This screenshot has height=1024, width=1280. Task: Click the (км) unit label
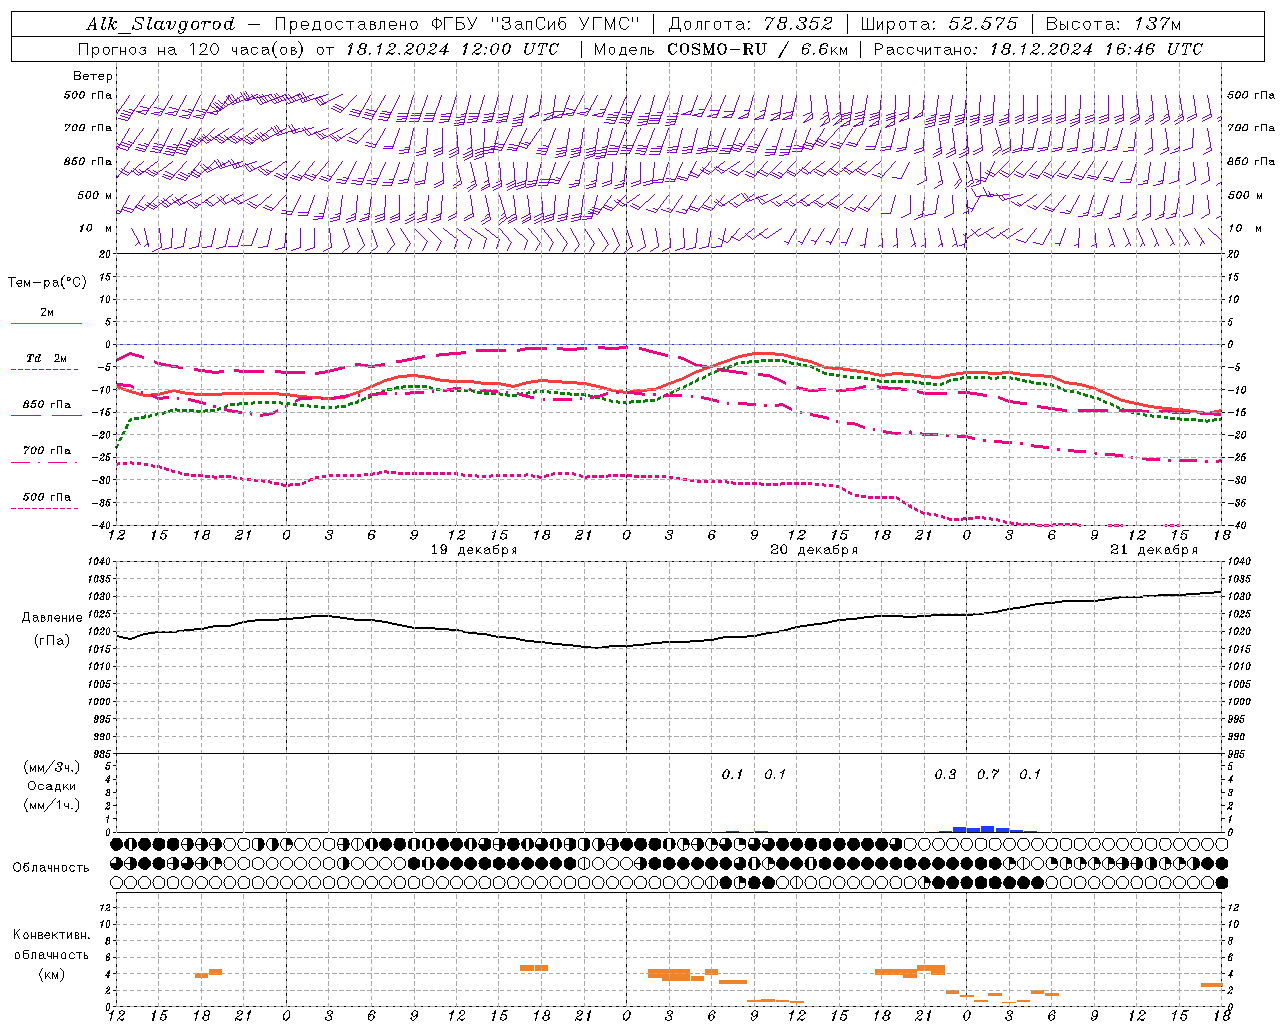click(52, 974)
